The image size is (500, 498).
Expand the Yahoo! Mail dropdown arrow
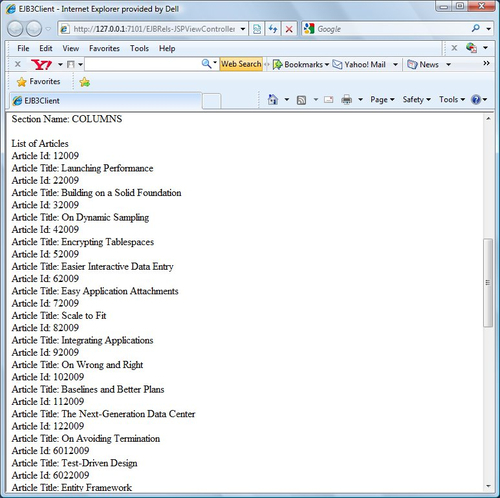click(x=395, y=64)
